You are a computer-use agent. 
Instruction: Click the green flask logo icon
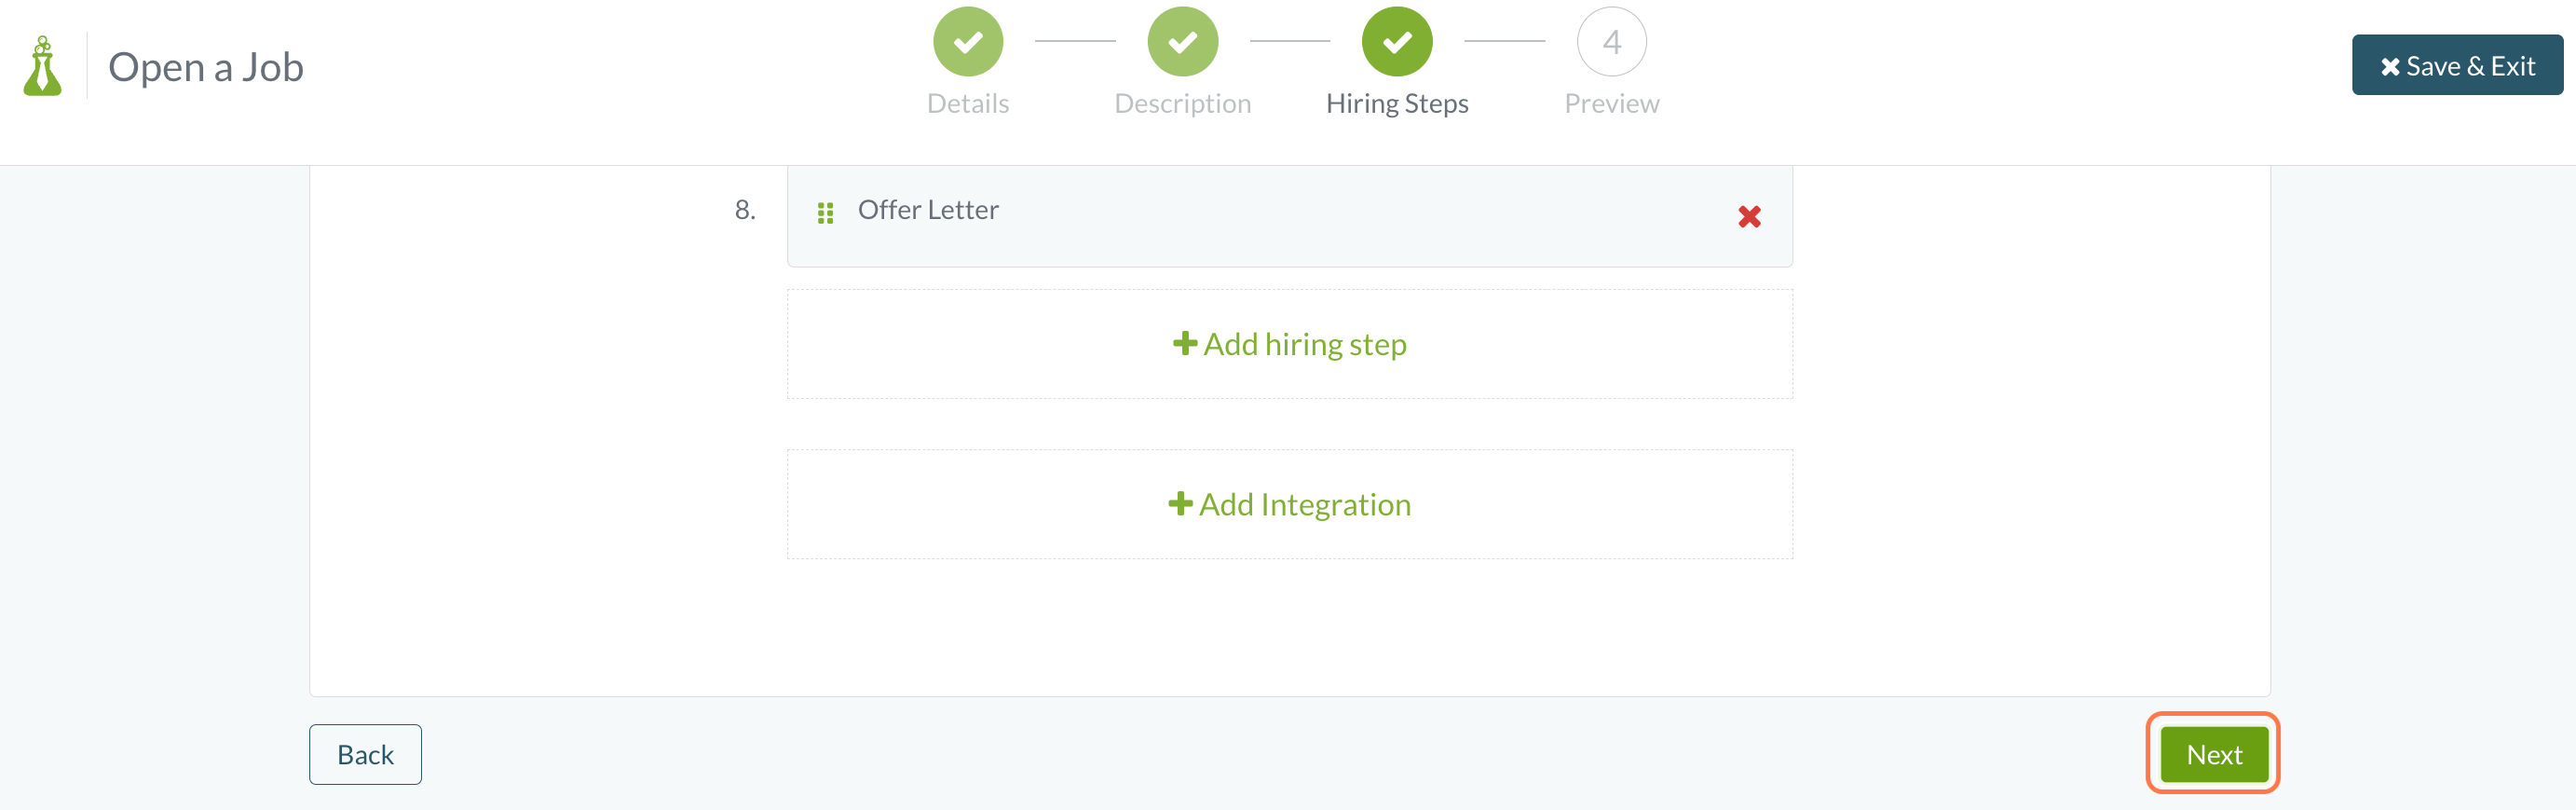point(42,66)
